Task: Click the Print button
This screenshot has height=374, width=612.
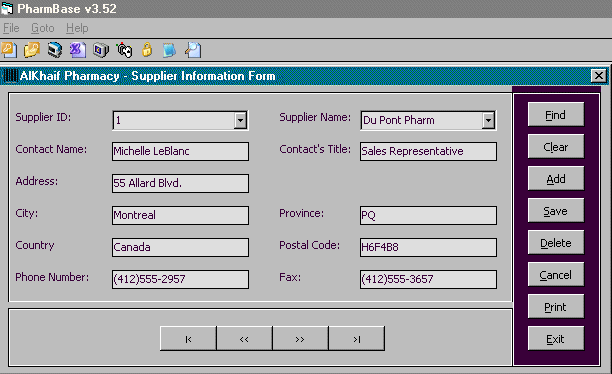Action: [556, 307]
